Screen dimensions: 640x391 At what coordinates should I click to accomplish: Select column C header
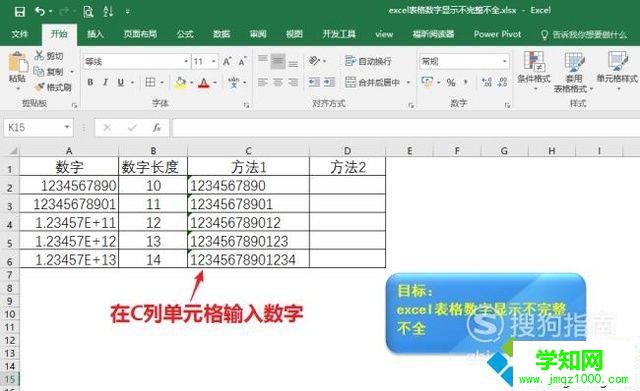pyautogui.click(x=248, y=151)
